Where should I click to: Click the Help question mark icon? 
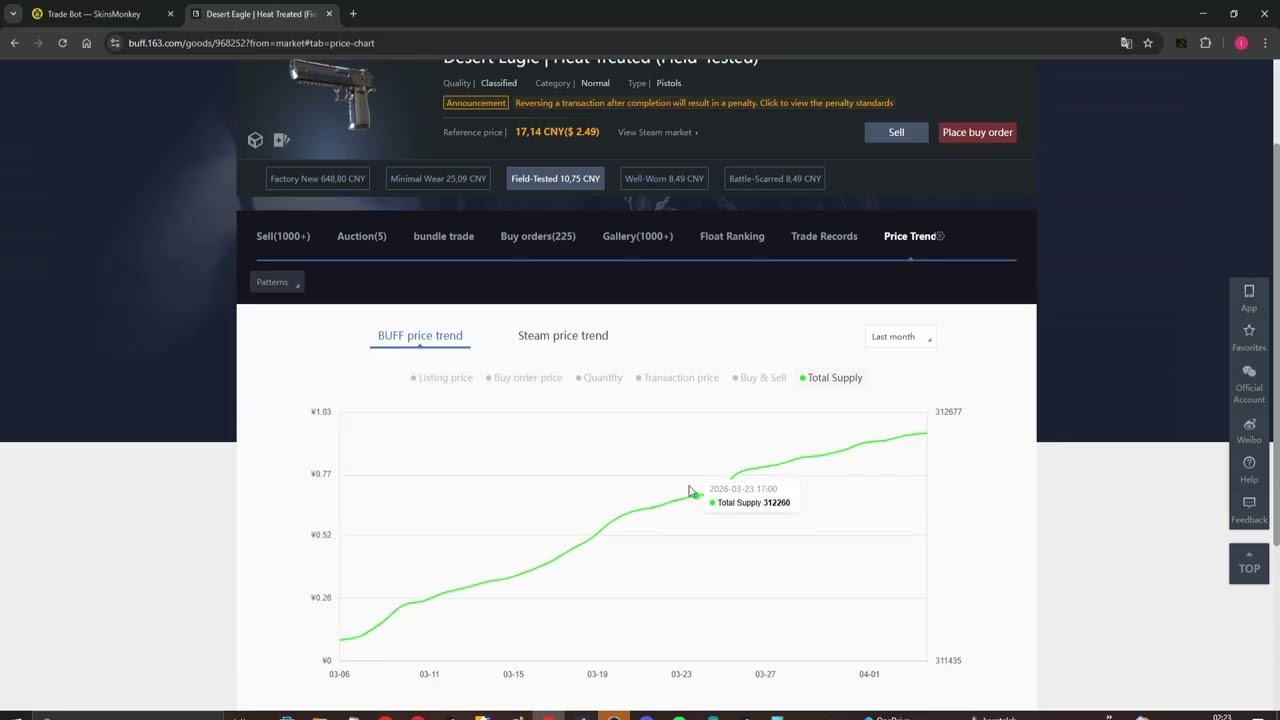point(1249,469)
